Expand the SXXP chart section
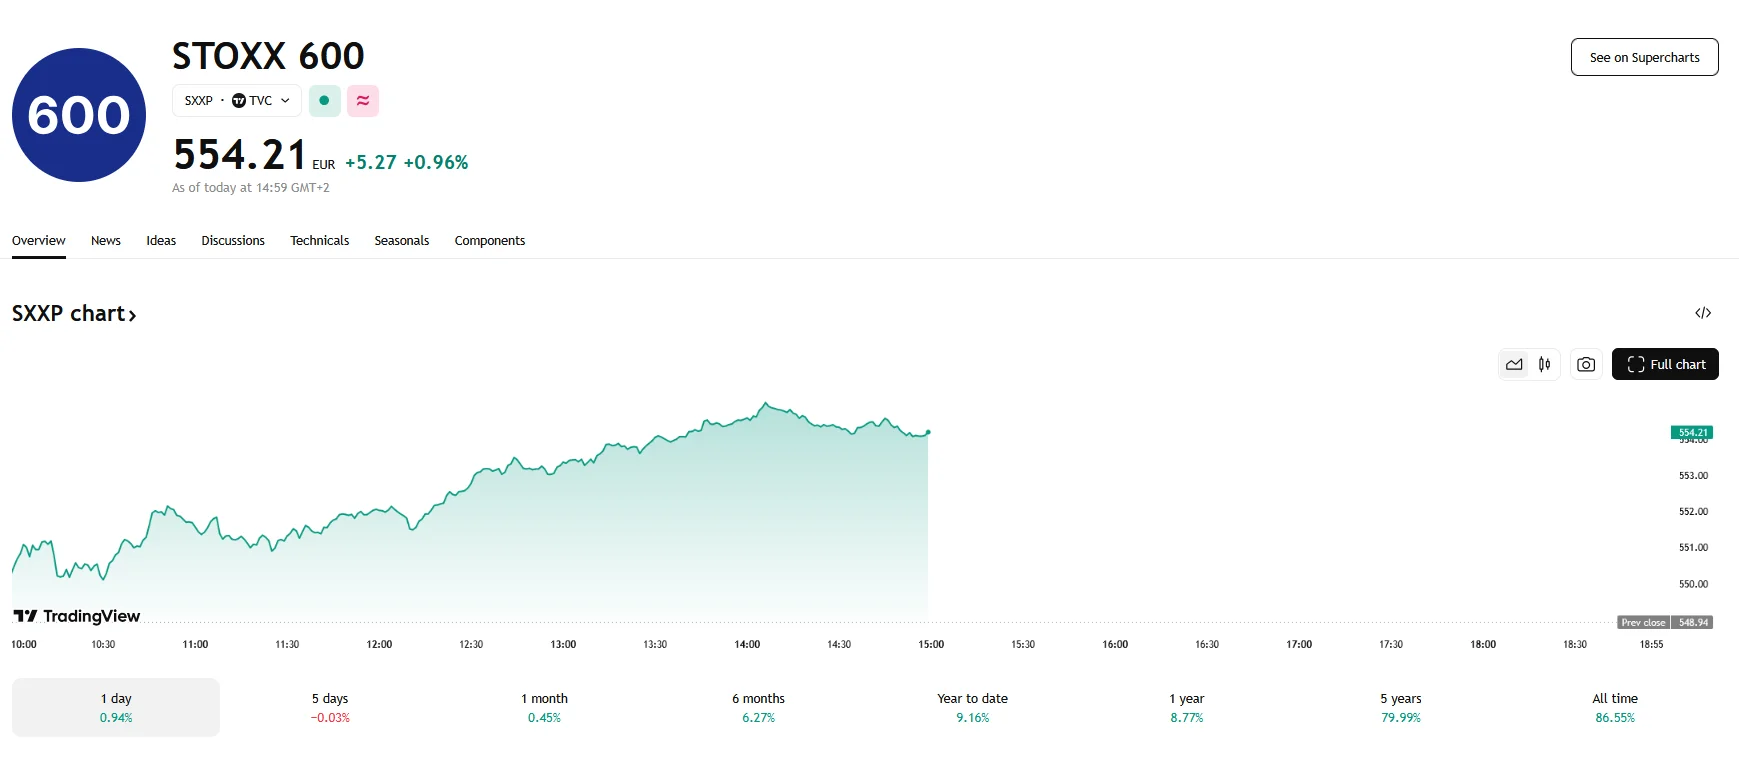The height and width of the screenshot is (757, 1739). click(x=74, y=313)
